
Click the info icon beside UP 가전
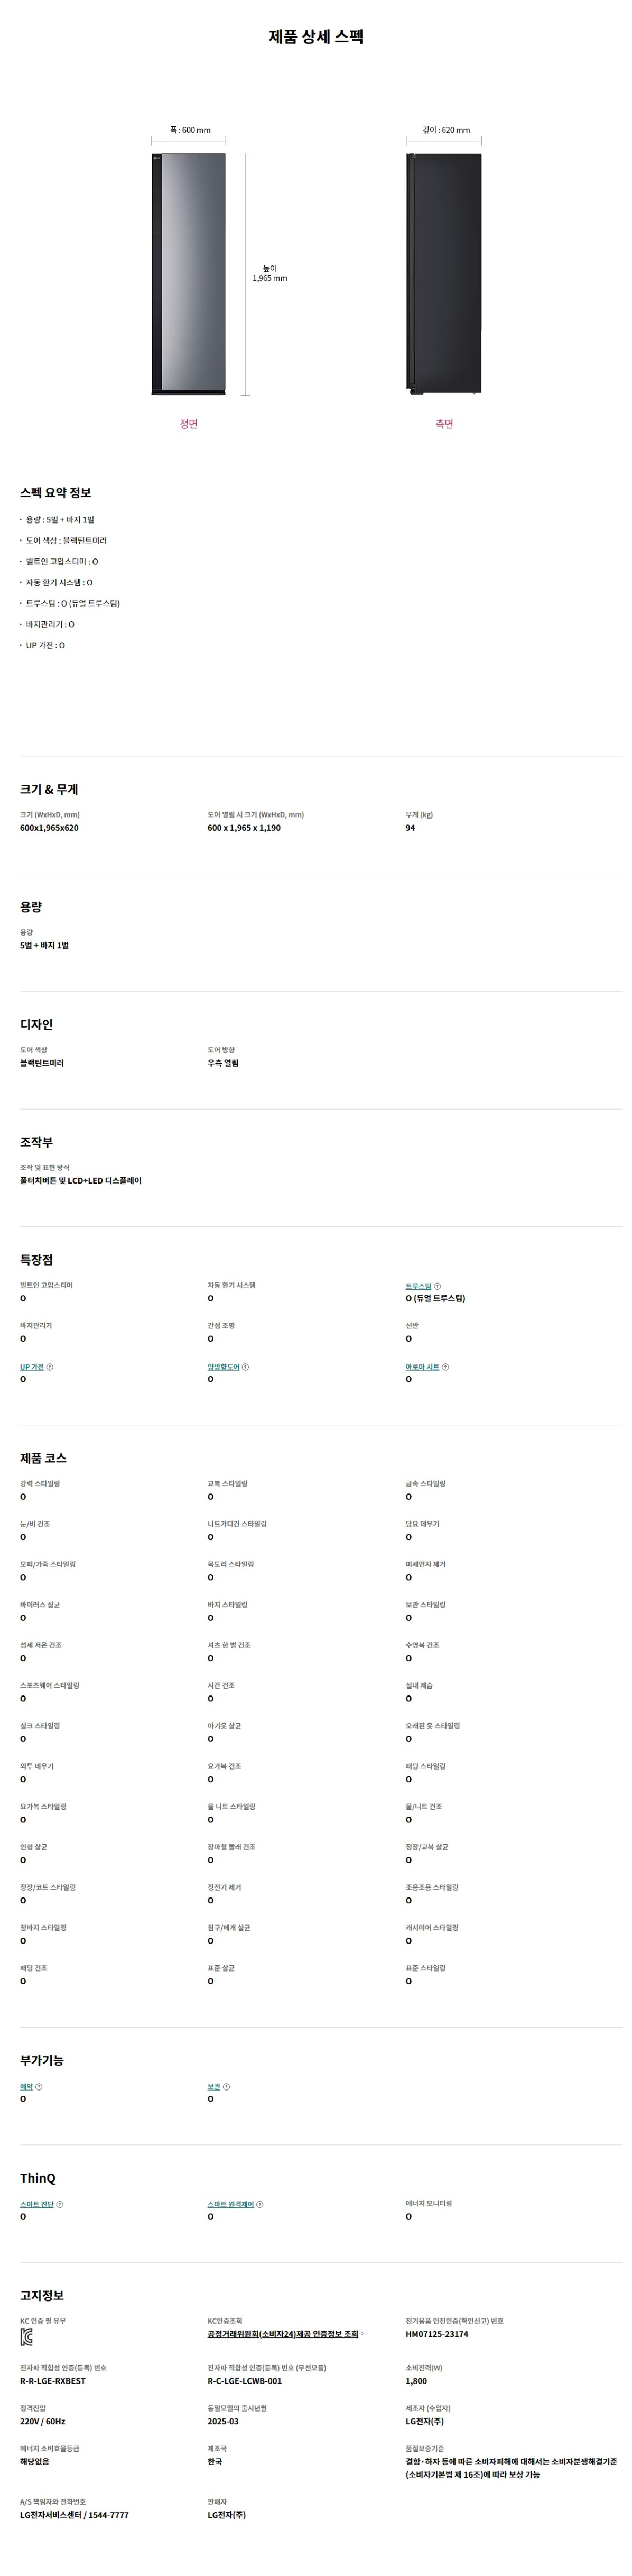point(50,1367)
